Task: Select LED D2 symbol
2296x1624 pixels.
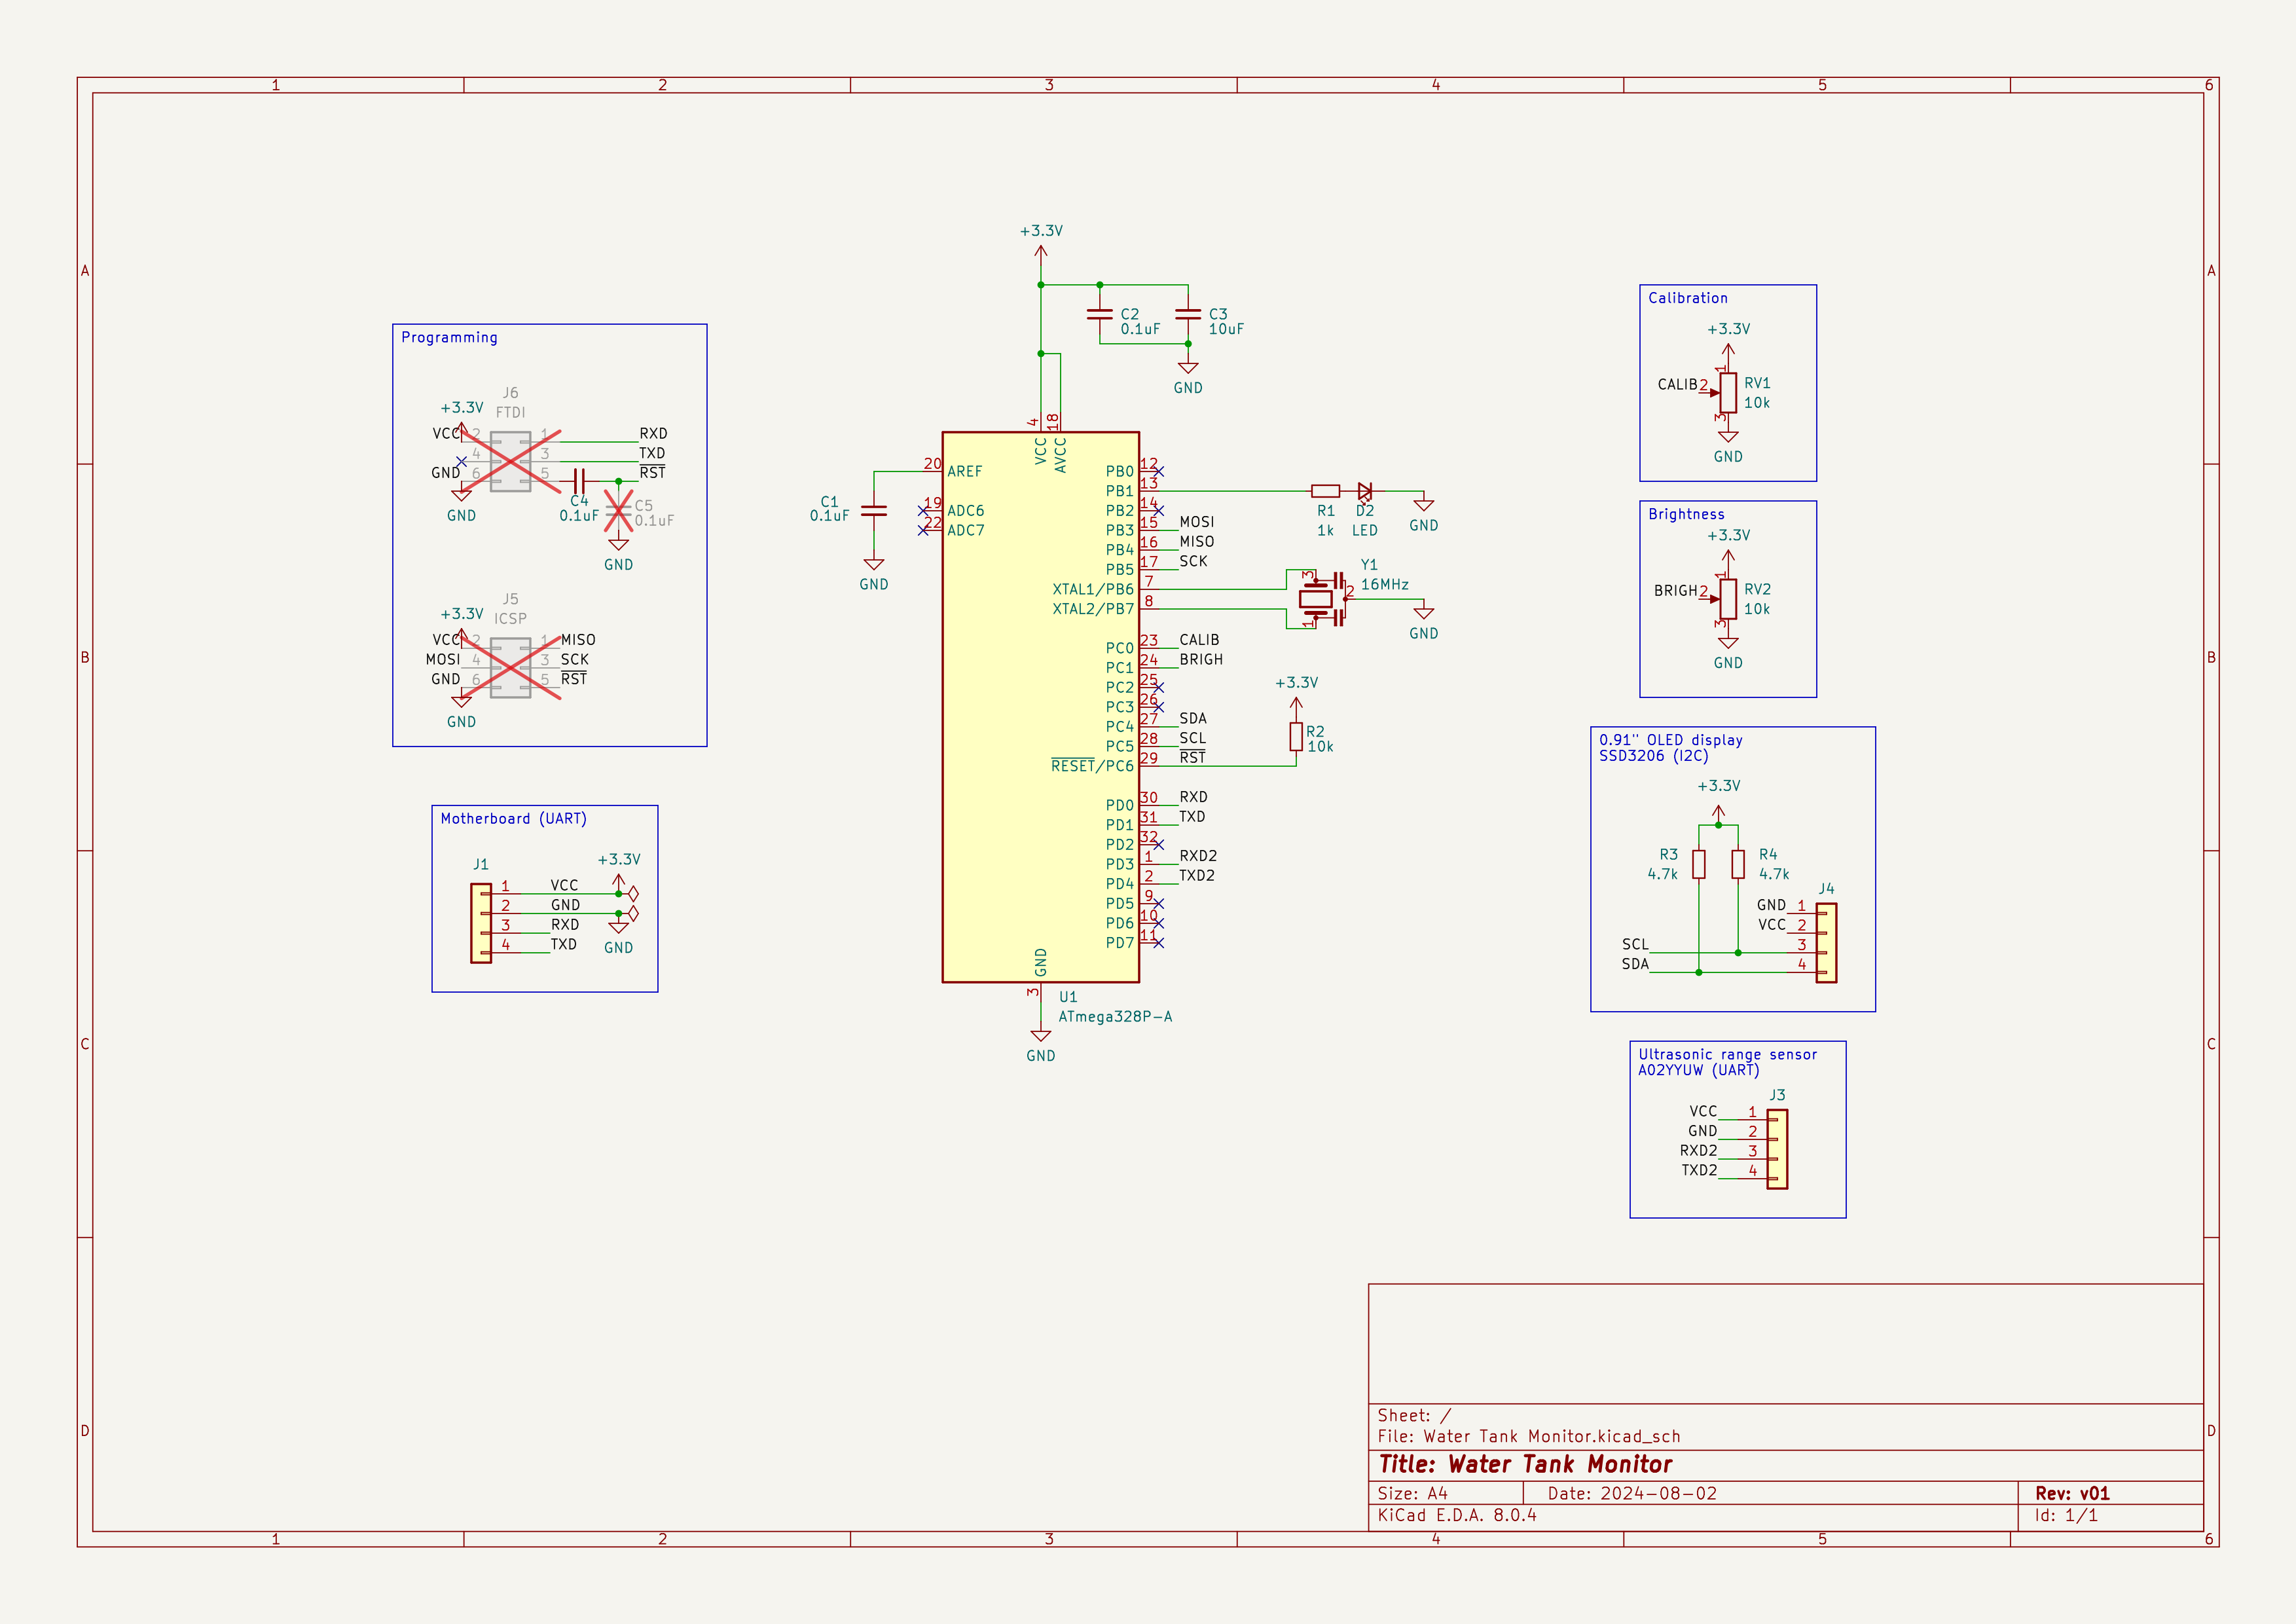Action: pos(1365,492)
